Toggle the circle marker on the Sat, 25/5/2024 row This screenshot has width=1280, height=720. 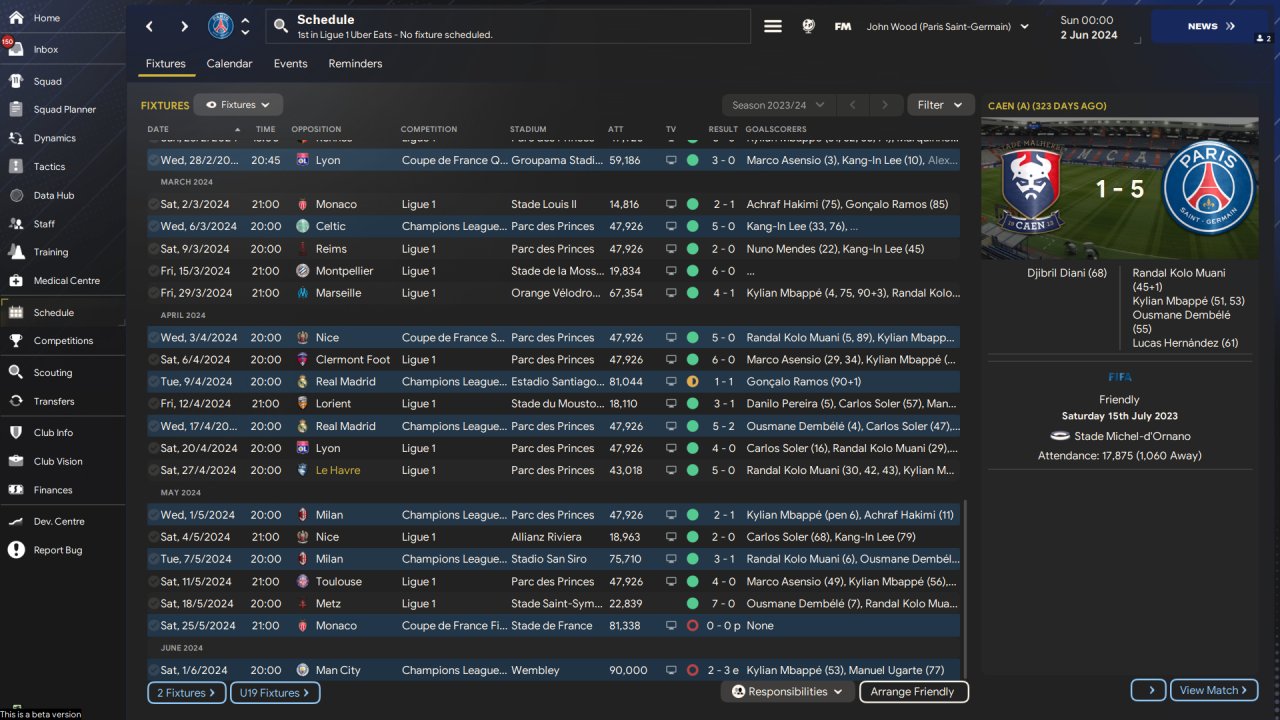(x=153, y=626)
